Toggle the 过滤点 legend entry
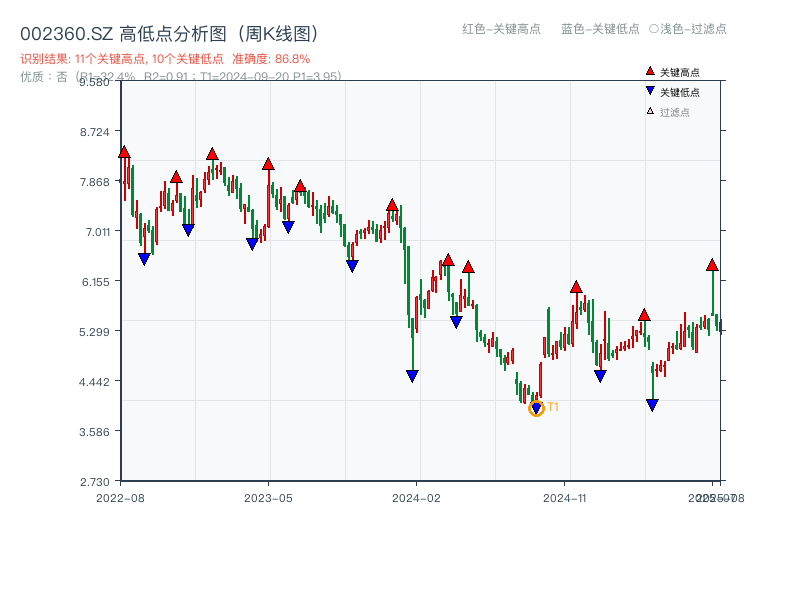 [x=668, y=112]
